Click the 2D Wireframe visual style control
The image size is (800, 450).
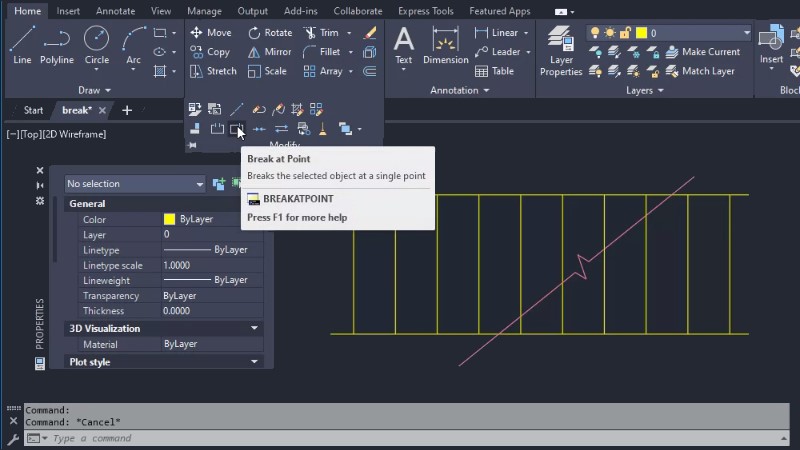click(x=74, y=135)
